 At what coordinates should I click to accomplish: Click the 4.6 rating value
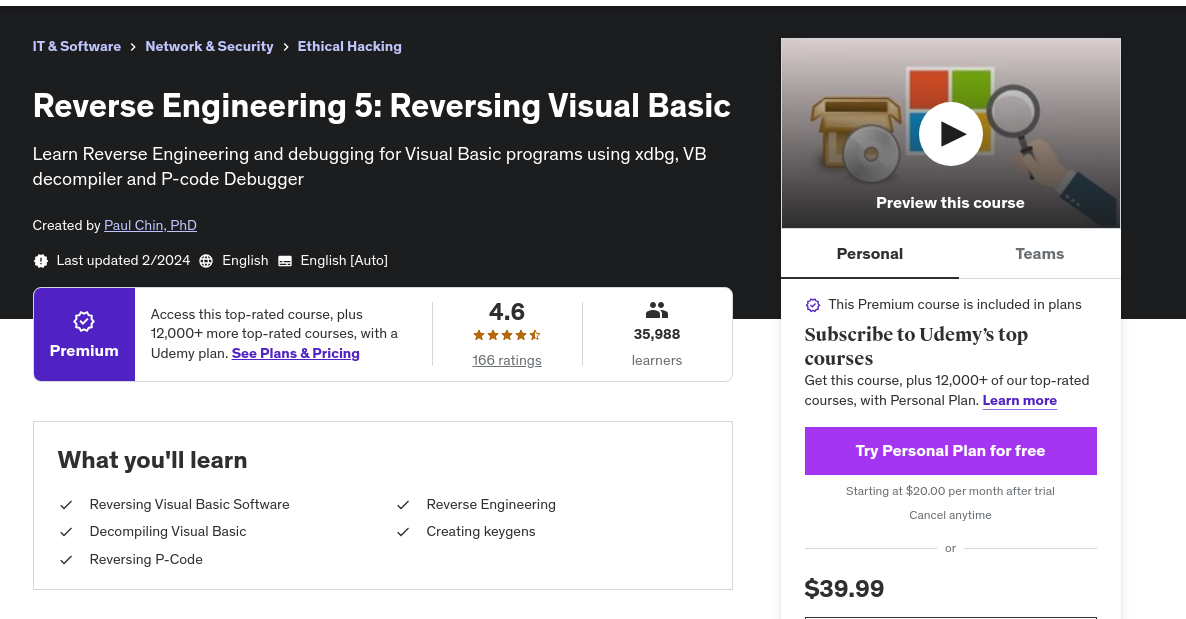tap(507, 311)
